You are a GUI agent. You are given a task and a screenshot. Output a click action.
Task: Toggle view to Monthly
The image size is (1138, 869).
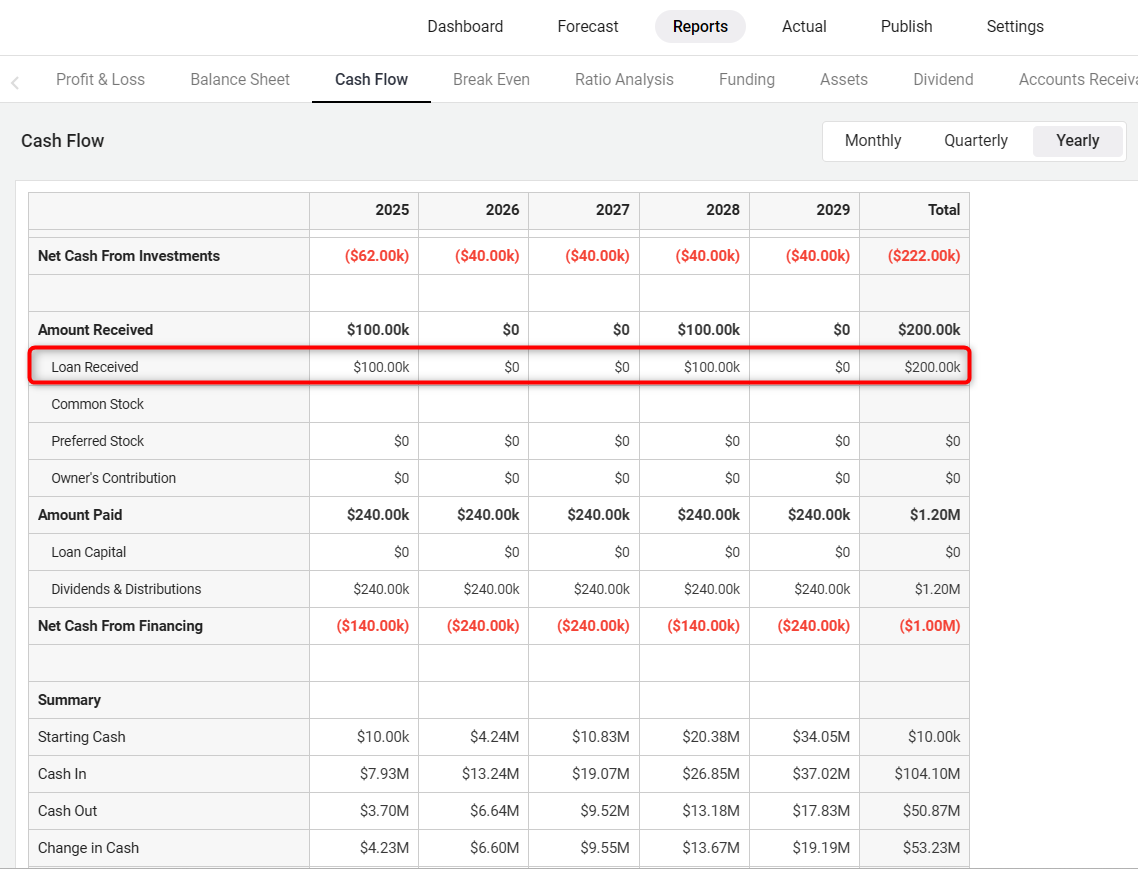pyautogui.click(x=873, y=141)
